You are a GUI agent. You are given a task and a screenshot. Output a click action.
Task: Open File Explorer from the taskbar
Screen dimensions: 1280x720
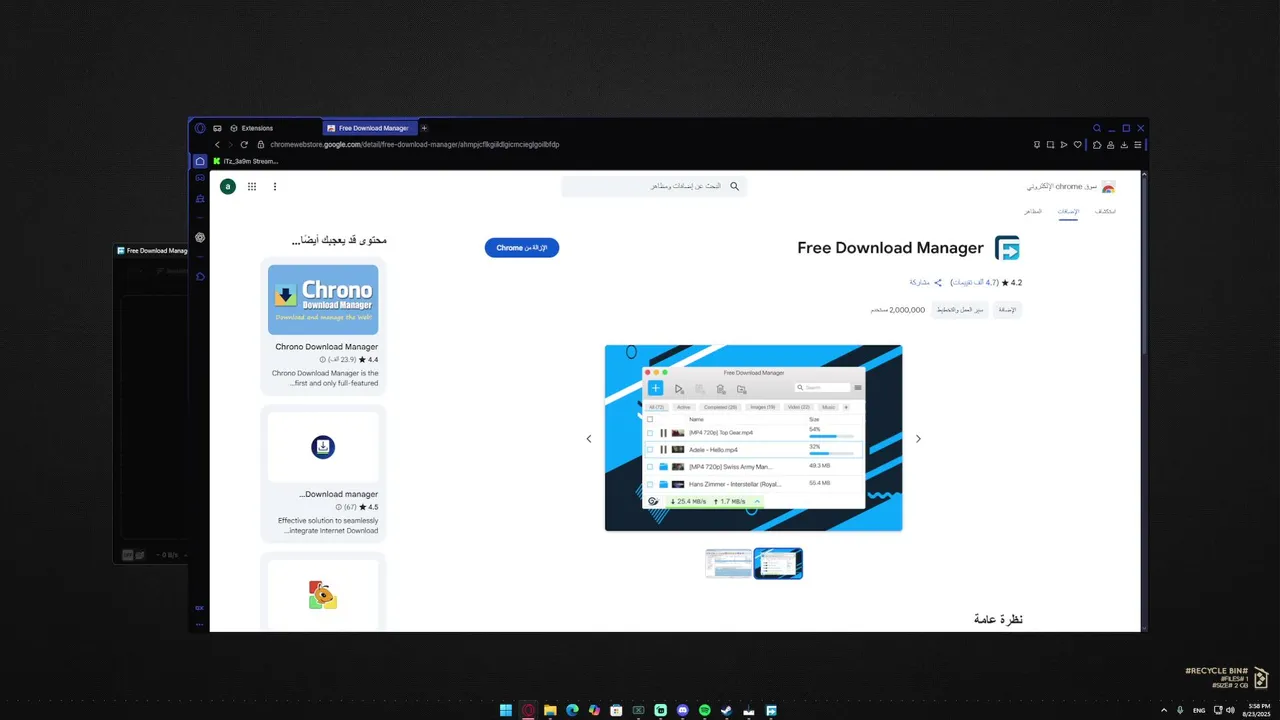coord(550,710)
